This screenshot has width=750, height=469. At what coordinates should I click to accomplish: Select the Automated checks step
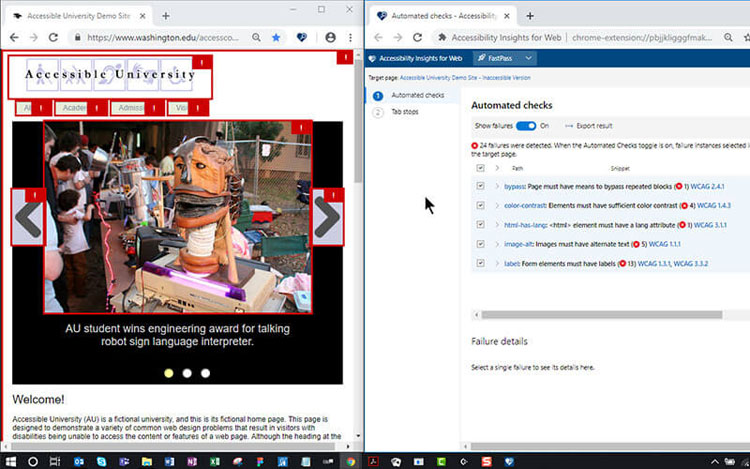pos(417,95)
